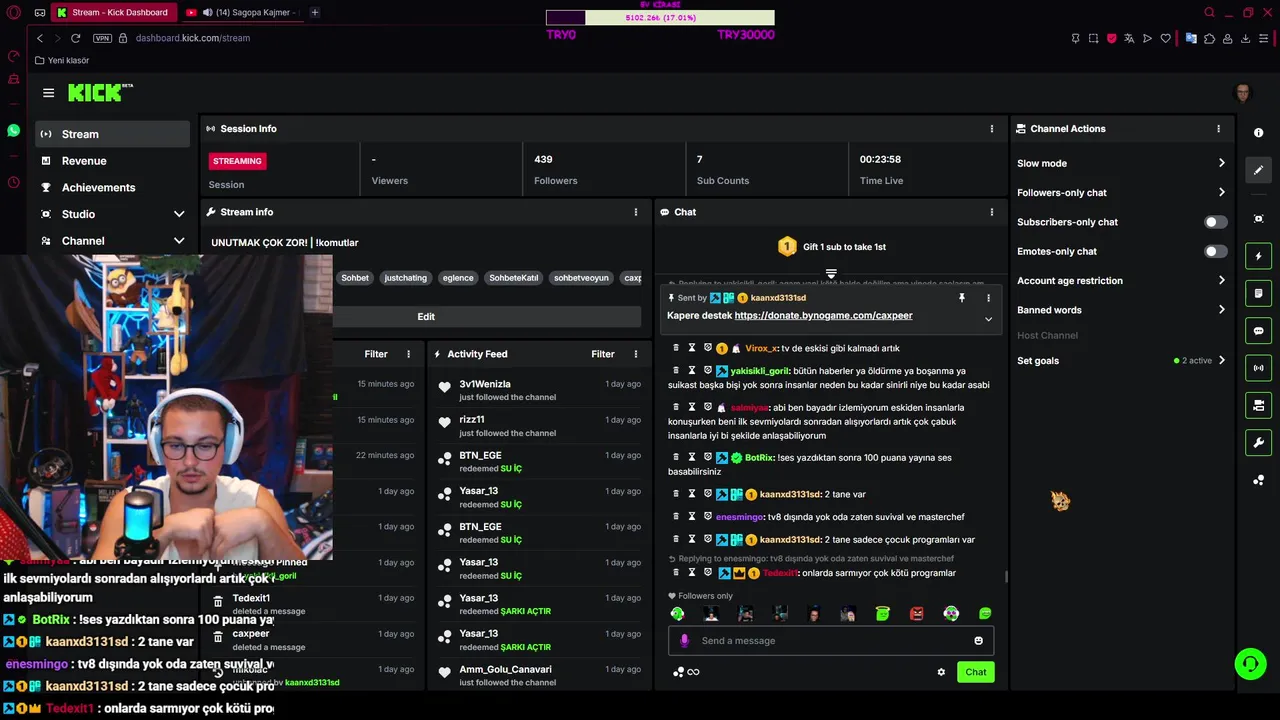Open profile avatar at top right

tap(1243, 93)
